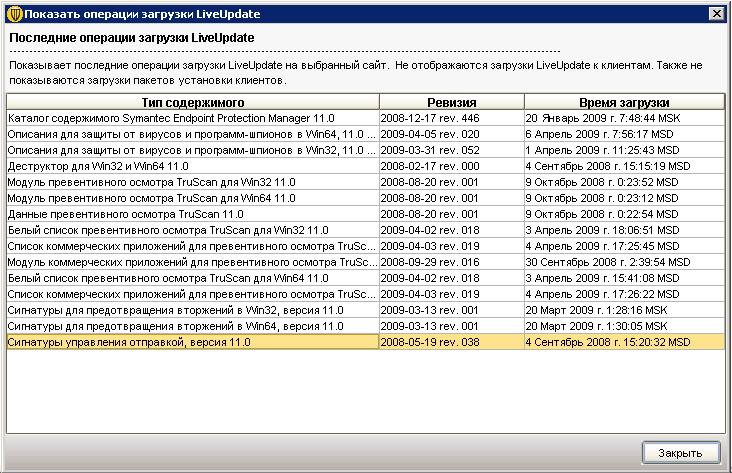
Task: Sort by Ревизия column header
Action: coord(452,102)
